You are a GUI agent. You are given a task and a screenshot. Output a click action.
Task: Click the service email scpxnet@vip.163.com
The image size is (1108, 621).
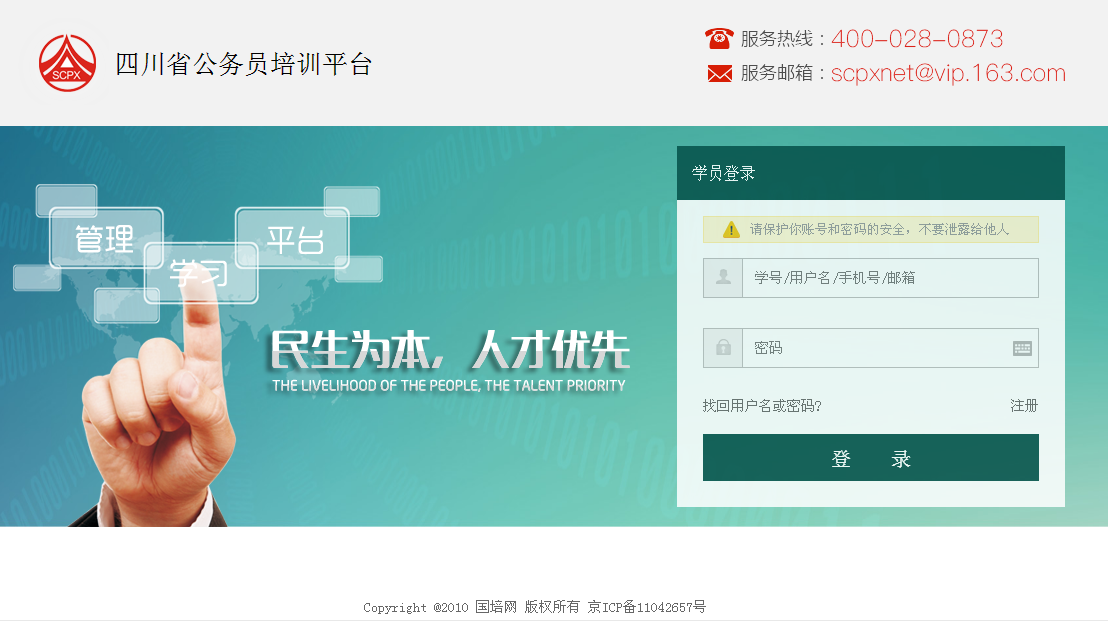(948, 73)
